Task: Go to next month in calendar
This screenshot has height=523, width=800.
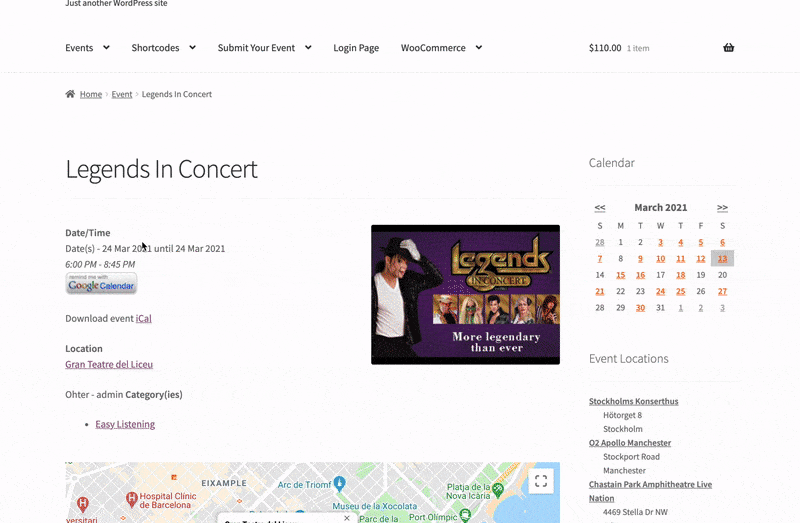Action: [722, 208]
